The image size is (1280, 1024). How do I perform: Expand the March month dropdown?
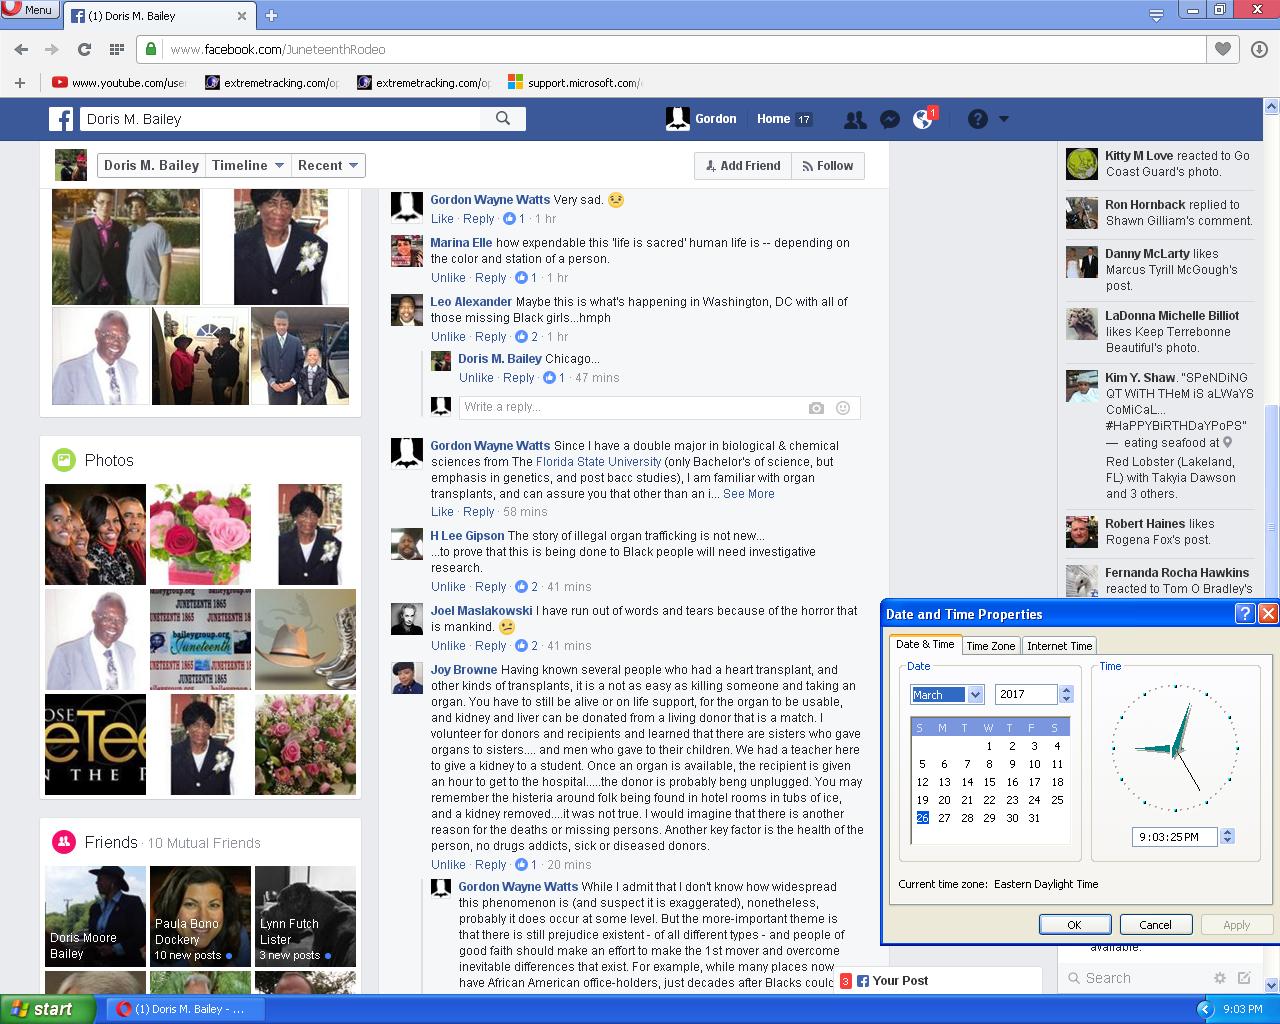pos(975,695)
